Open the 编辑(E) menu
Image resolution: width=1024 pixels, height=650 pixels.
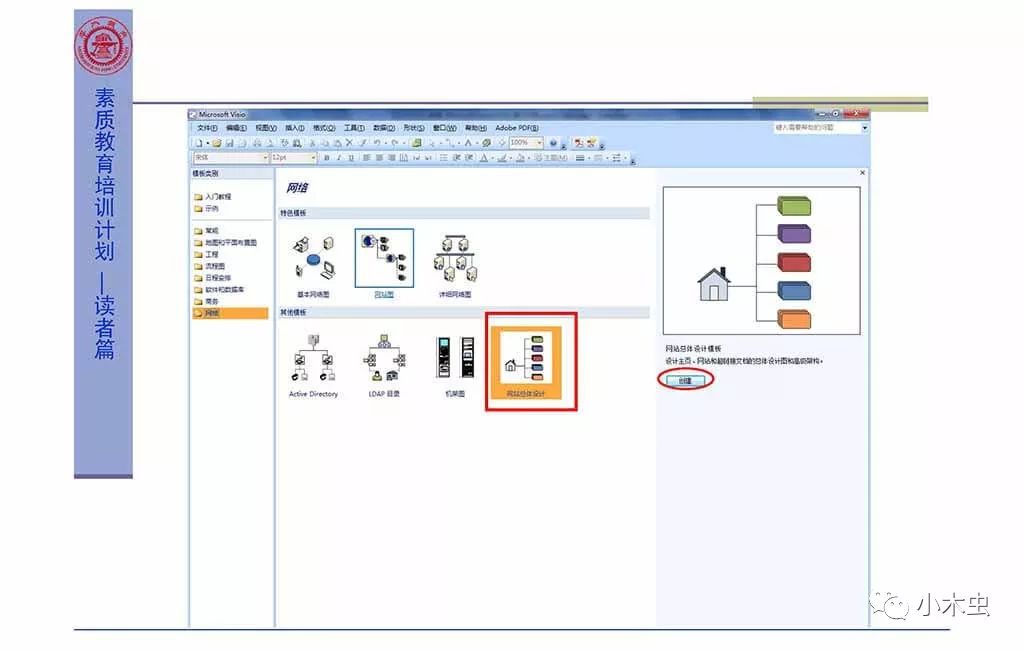[236, 128]
